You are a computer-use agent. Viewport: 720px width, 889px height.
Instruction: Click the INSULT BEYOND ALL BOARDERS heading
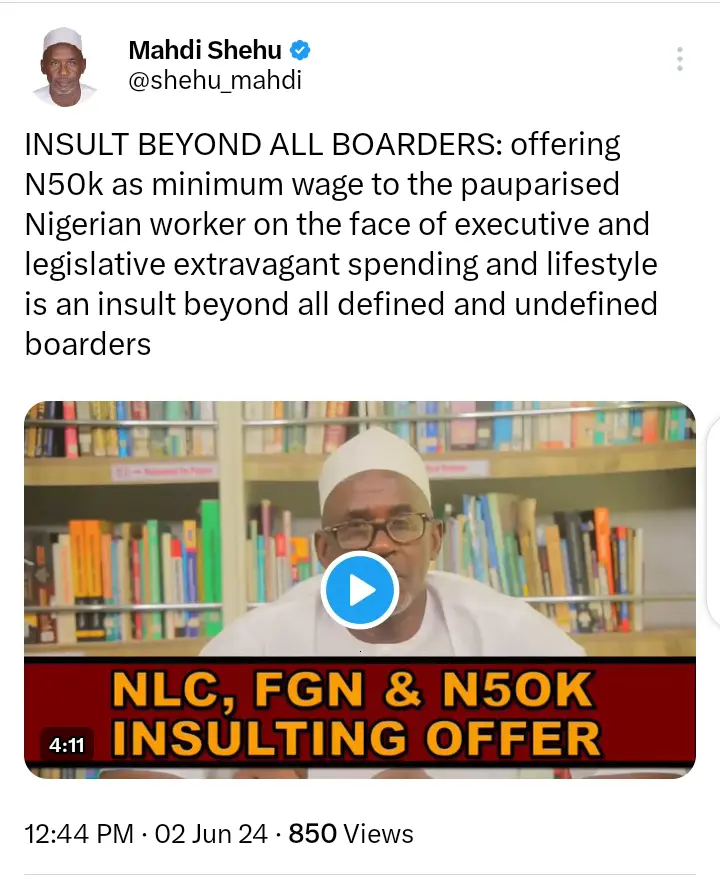pyautogui.click(x=263, y=145)
